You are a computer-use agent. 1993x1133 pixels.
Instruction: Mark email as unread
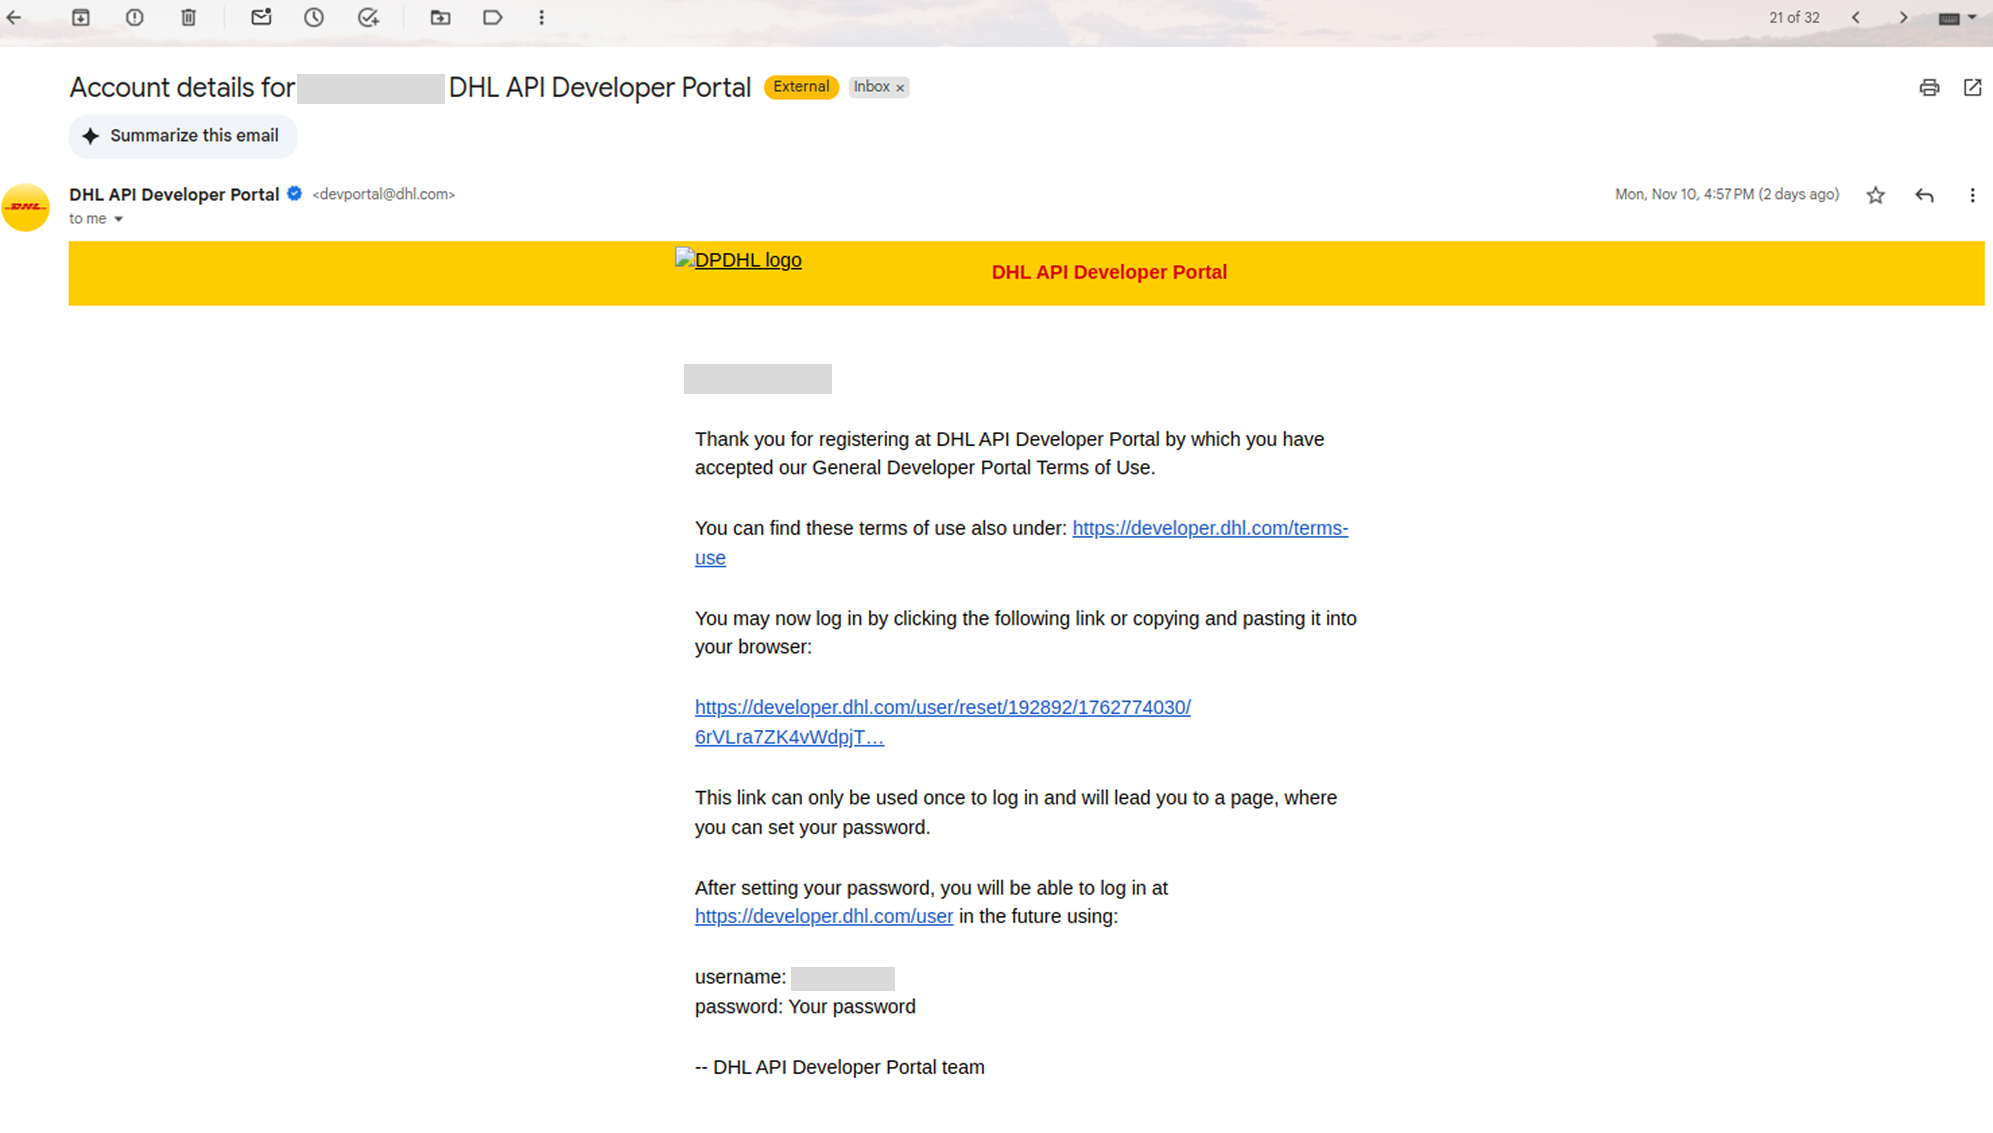point(261,17)
